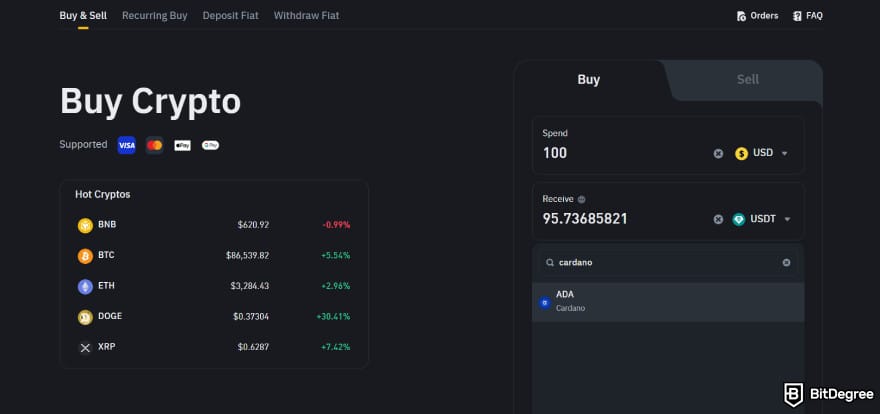The width and height of the screenshot is (880, 414).
Task: Click the XRP price $0.6287
Action: coord(253,347)
